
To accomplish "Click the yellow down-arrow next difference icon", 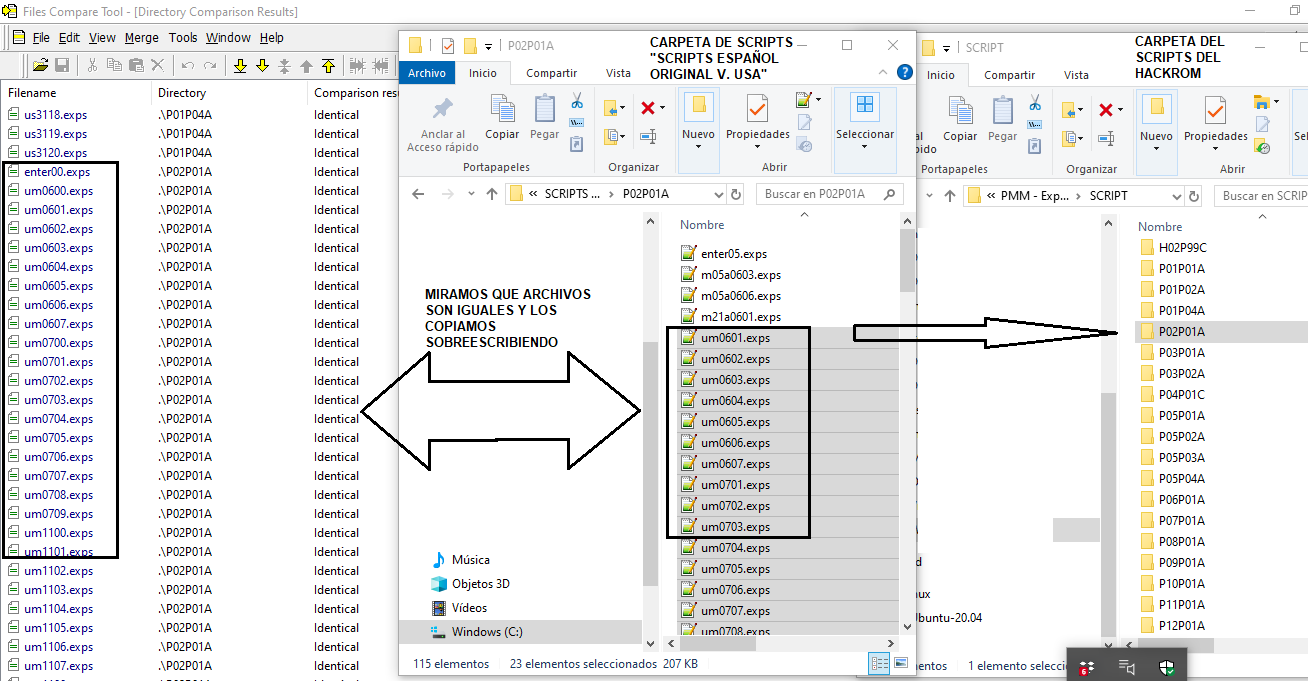I will (262, 64).
